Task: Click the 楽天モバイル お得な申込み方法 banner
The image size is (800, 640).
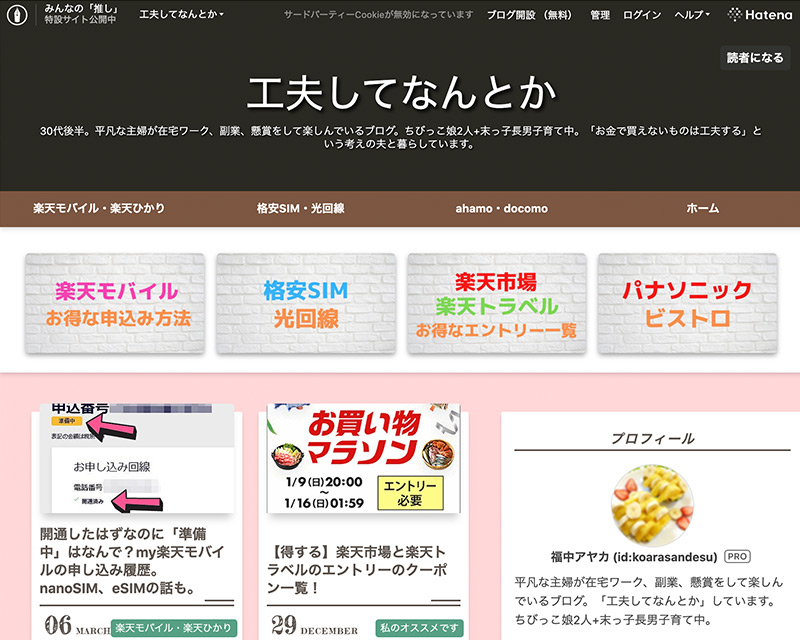Action: point(115,304)
